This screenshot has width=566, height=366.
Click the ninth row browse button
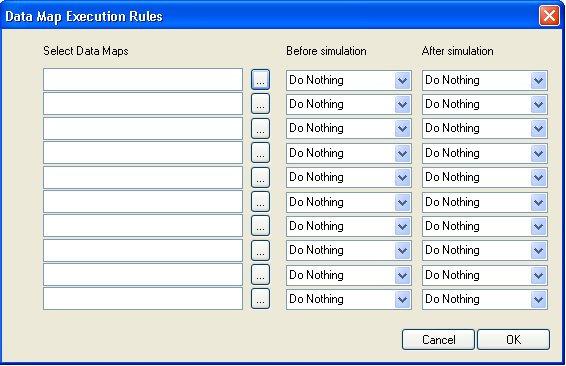[x=260, y=275]
